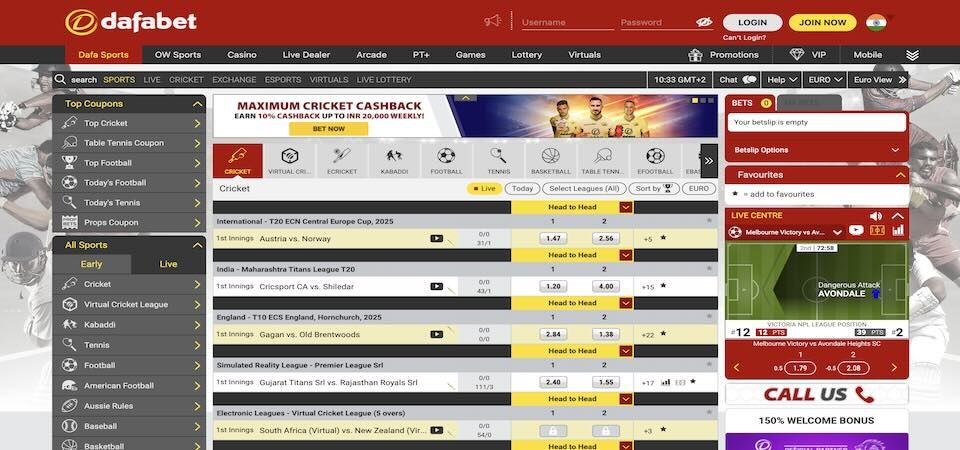Select the Virtual Cricket sport tile
Screen dimensions: 960x450
pos(290,160)
